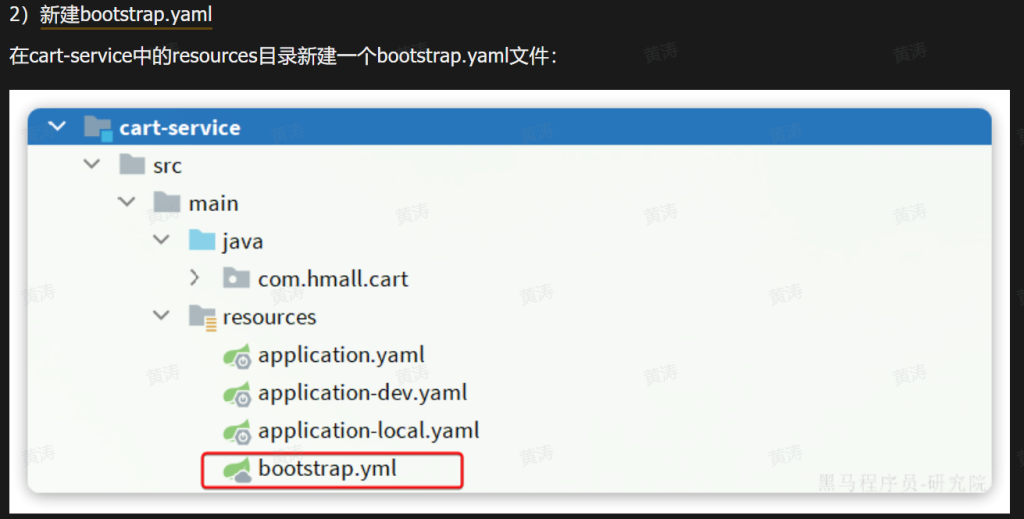Collapse the cart-service root node chevron
Screen dimensions: 1024x519
tap(57, 127)
